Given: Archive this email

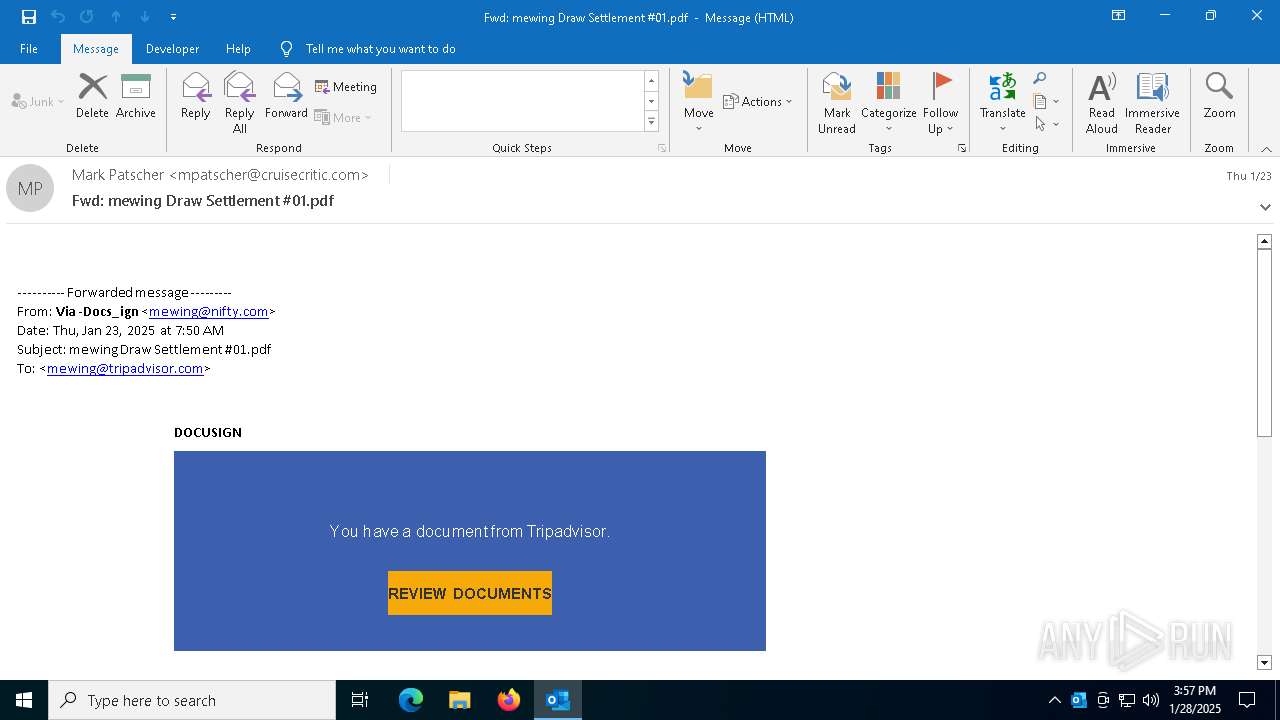Looking at the screenshot, I should (136, 96).
